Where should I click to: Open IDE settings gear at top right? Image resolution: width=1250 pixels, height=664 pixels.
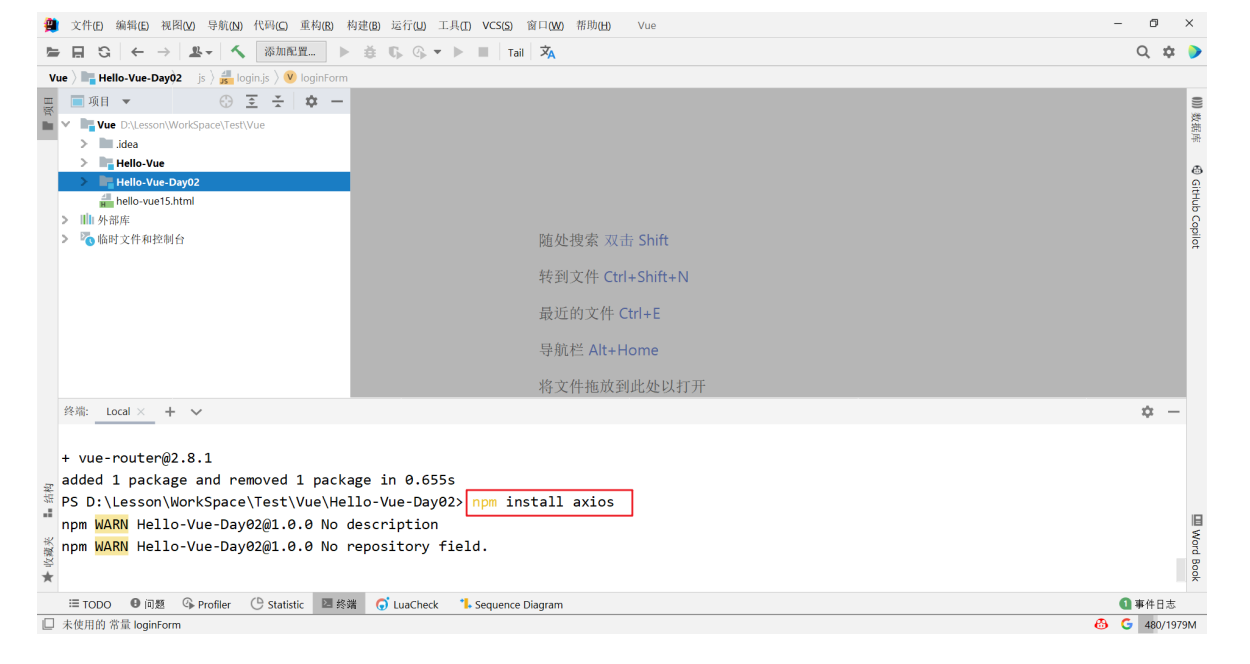tap(1168, 52)
